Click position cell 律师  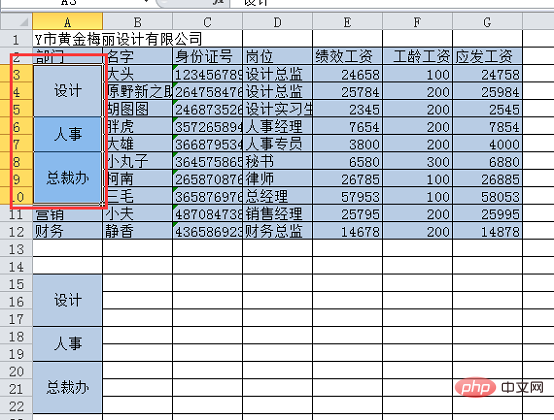point(277,179)
